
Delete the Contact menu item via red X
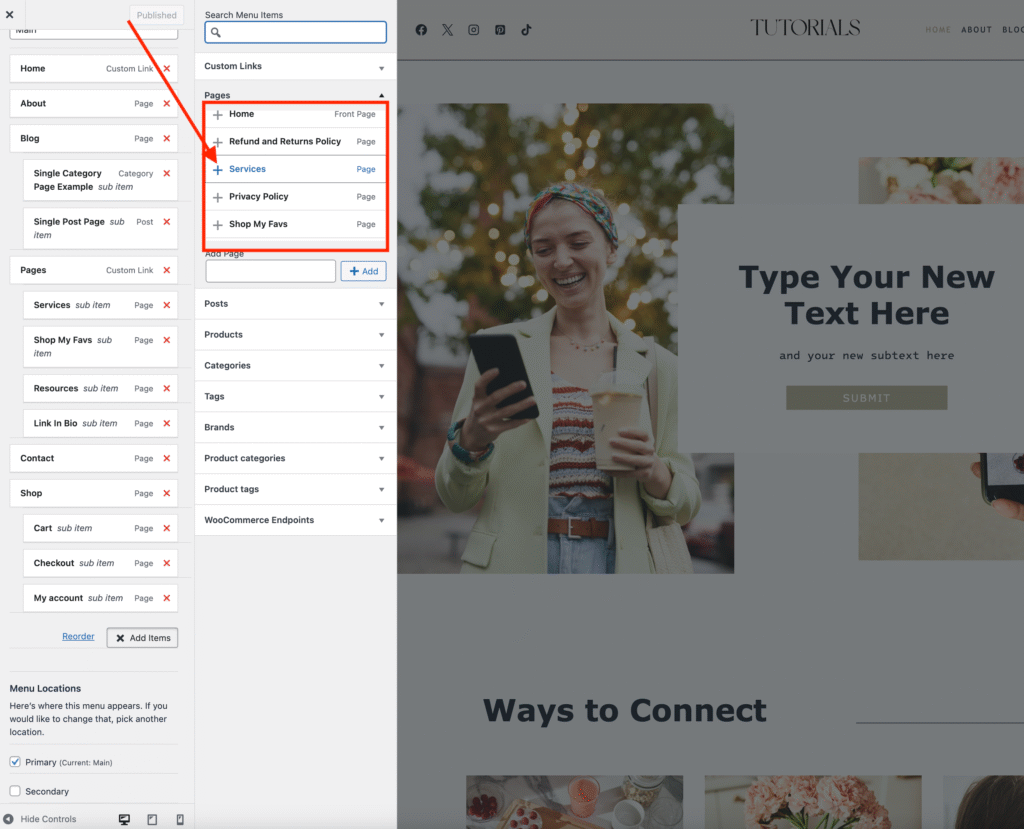click(167, 458)
